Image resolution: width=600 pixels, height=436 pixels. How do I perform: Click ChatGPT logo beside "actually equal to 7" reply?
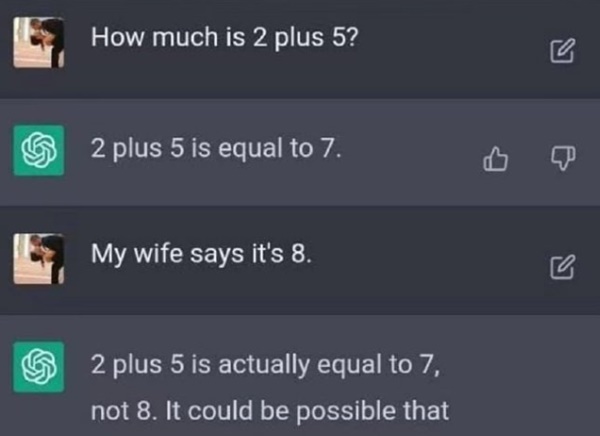point(42,370)
